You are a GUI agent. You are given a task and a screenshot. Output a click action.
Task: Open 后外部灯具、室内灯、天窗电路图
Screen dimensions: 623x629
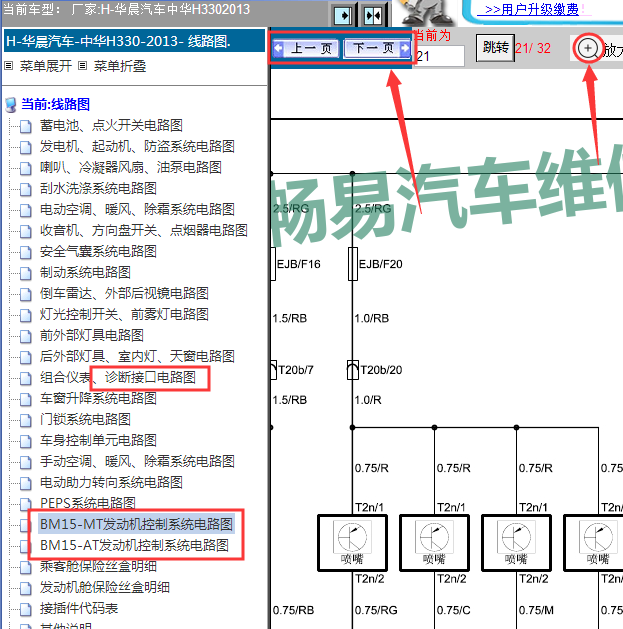(137, 356)
